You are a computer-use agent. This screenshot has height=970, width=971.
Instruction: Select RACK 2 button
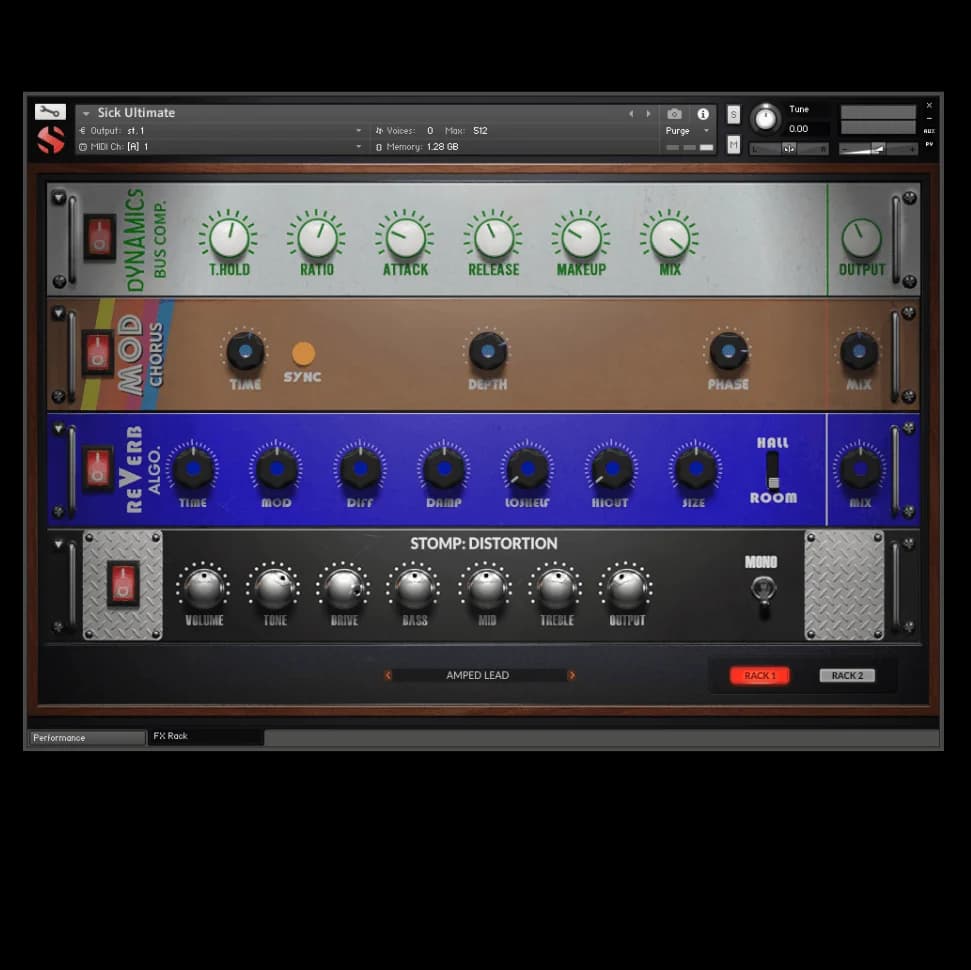[847, 676]
